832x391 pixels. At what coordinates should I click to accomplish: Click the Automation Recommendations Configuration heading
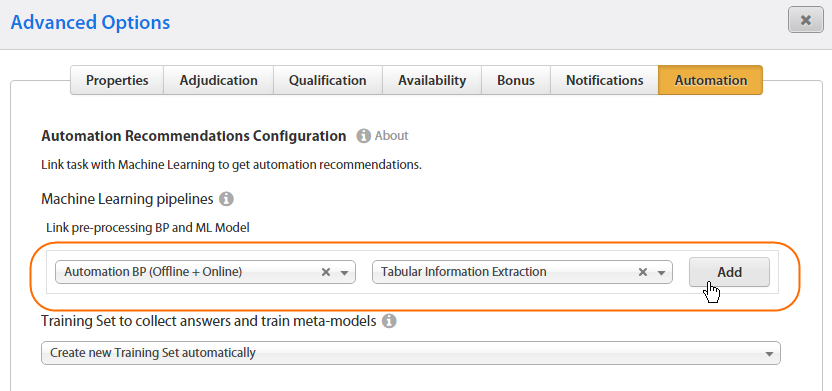click(x=194, y=136)
